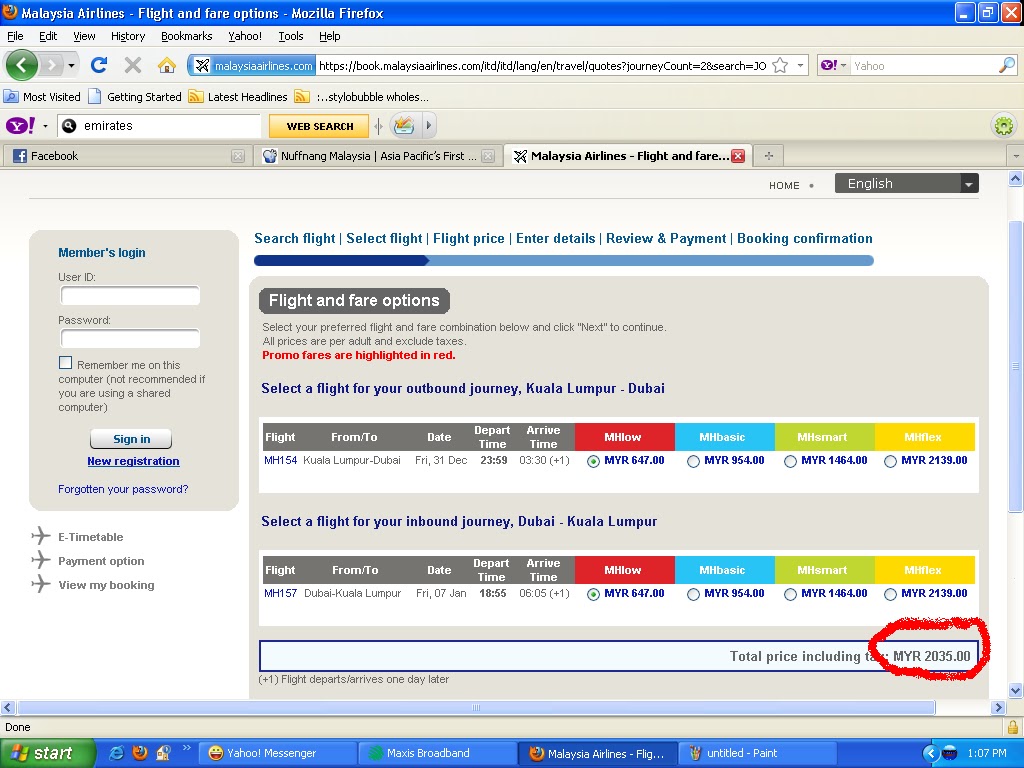Open the English language dropdown
1024x768 pixels.
[x=906, y=184]
